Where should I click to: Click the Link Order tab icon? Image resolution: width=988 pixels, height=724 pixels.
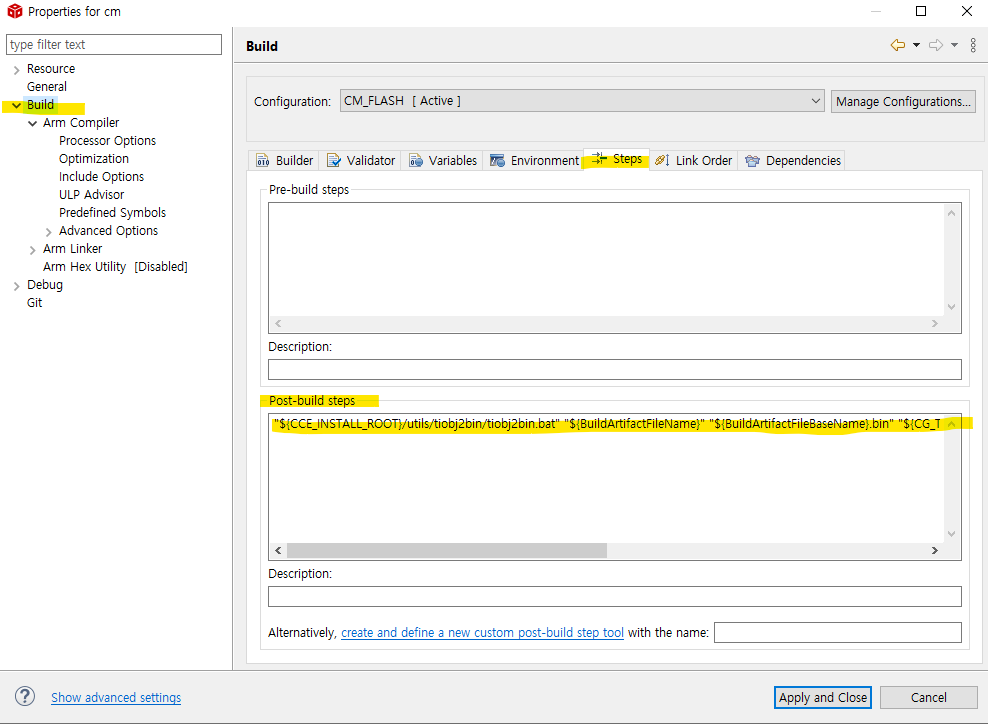(662, 161)
